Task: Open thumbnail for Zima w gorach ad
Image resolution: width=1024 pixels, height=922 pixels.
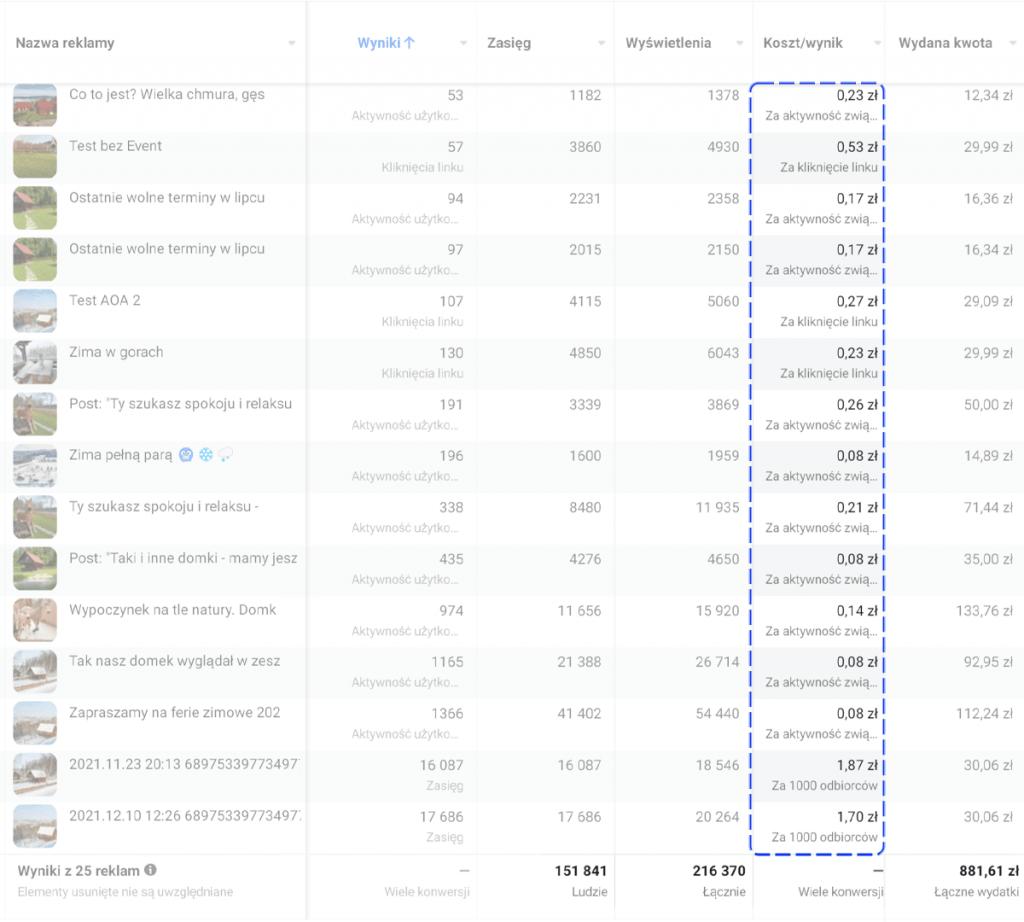Action: [x=34, y=363]
